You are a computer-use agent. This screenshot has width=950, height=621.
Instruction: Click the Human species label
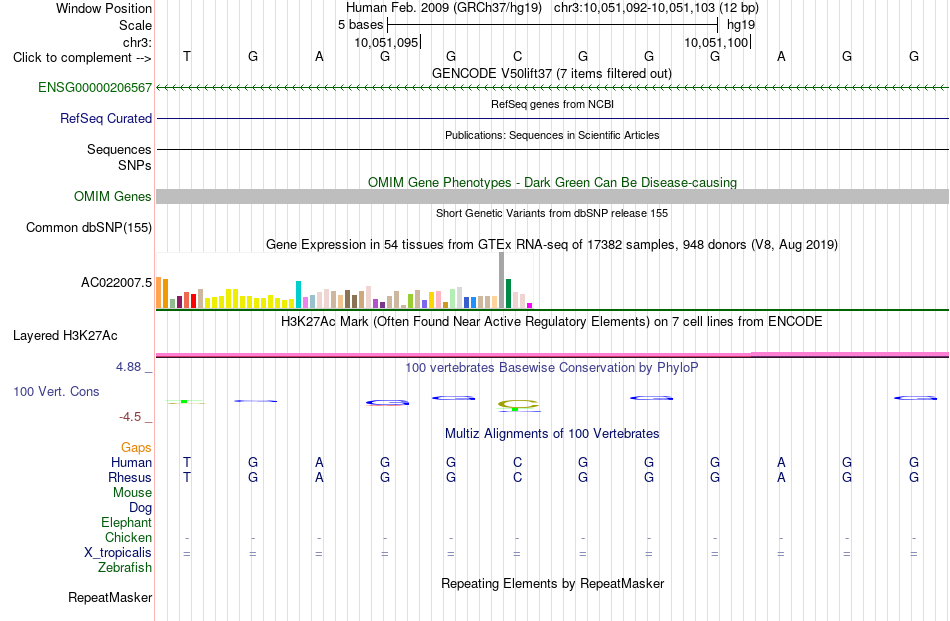click(x=131, y=462)
